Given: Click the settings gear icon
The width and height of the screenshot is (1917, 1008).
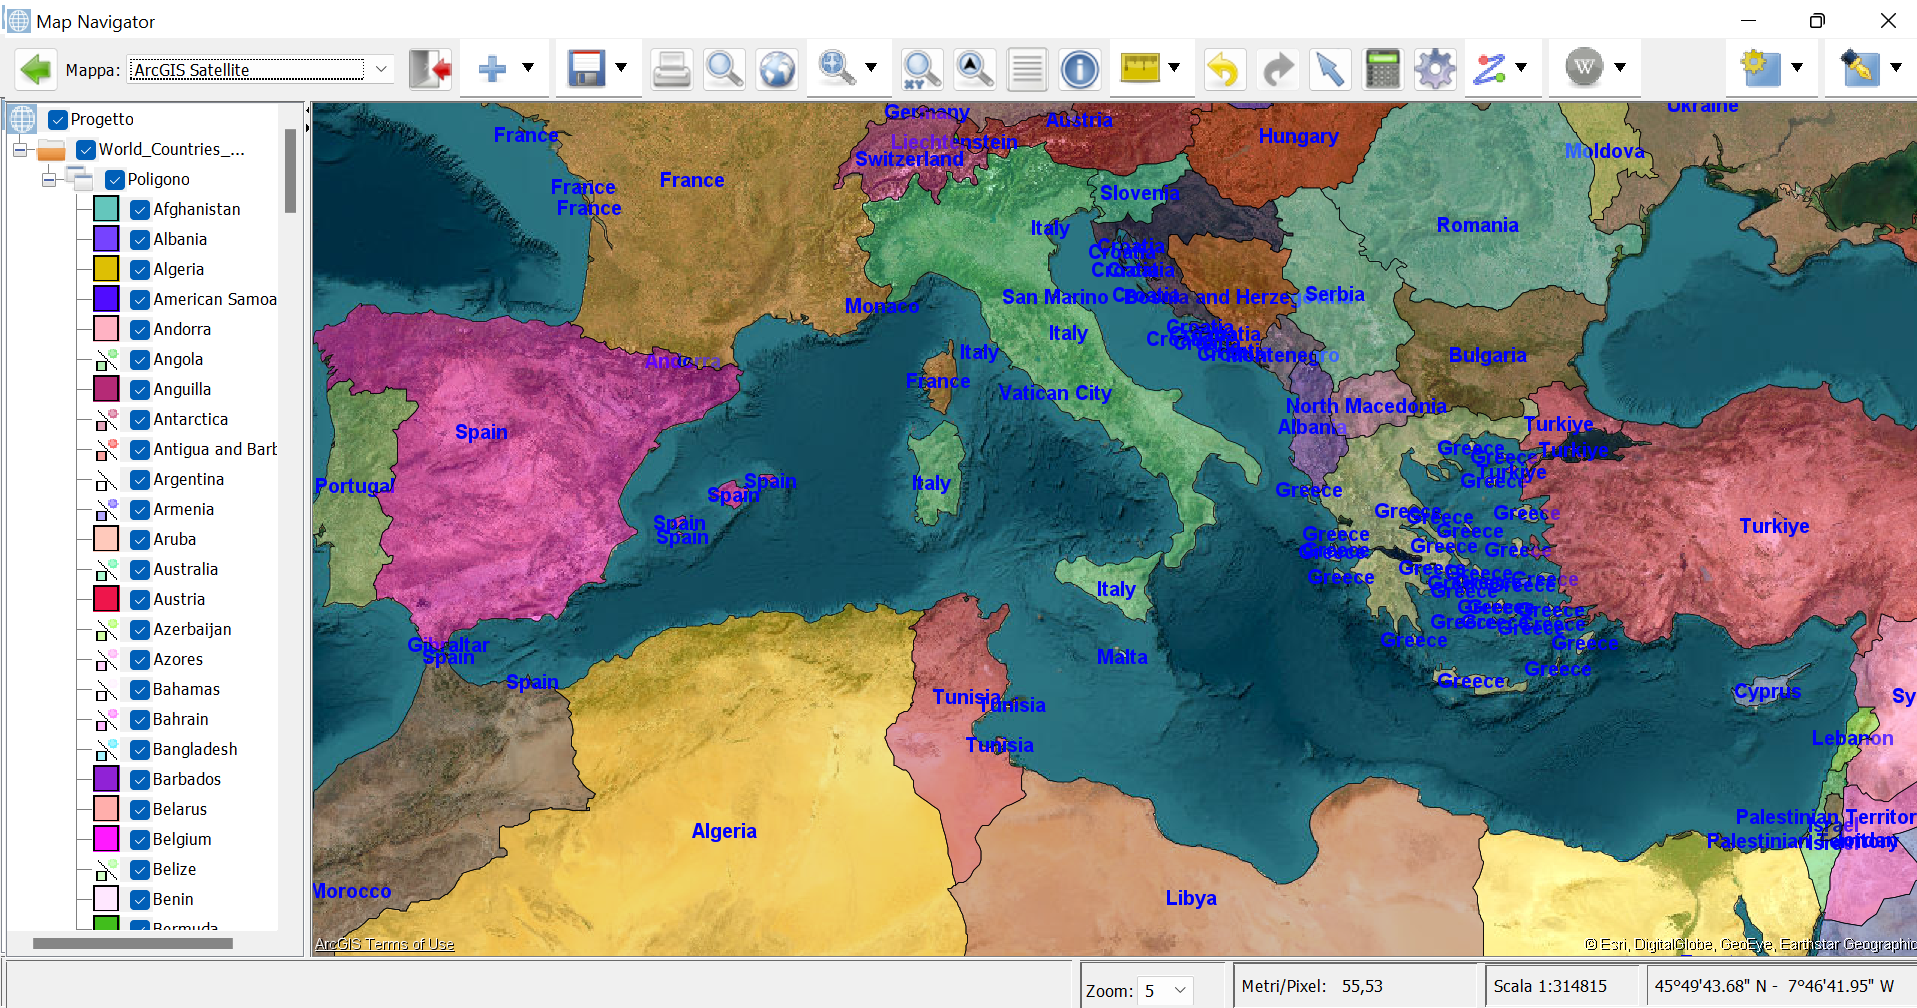Looking at the screenshot, I should [x=1435, y=70].
